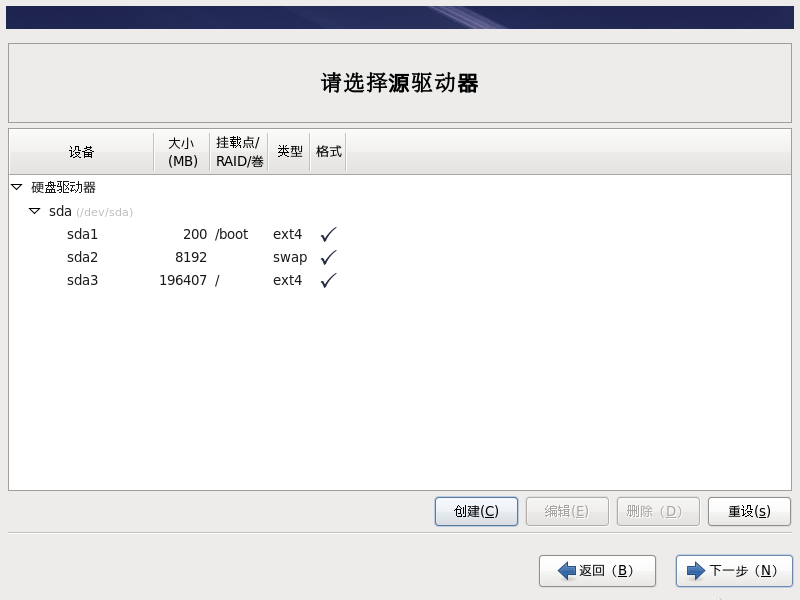800x600 pixels.
Task: Click the 硬盘驱动器 label
Action: tap(63, 187)
